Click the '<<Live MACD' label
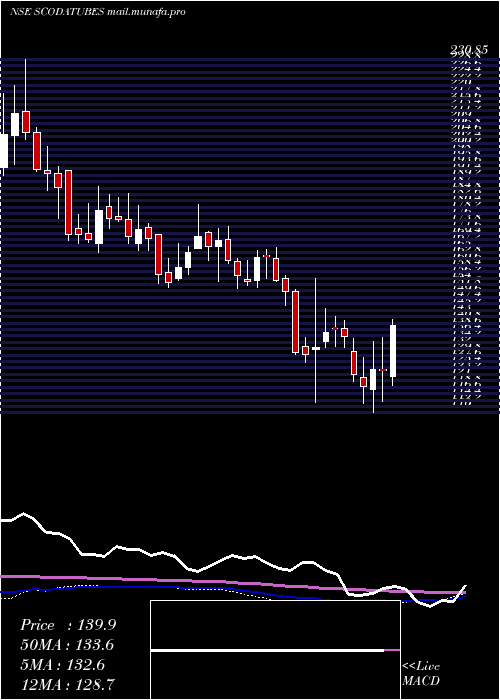The image size is (500, 700). [x=421, y=674]
